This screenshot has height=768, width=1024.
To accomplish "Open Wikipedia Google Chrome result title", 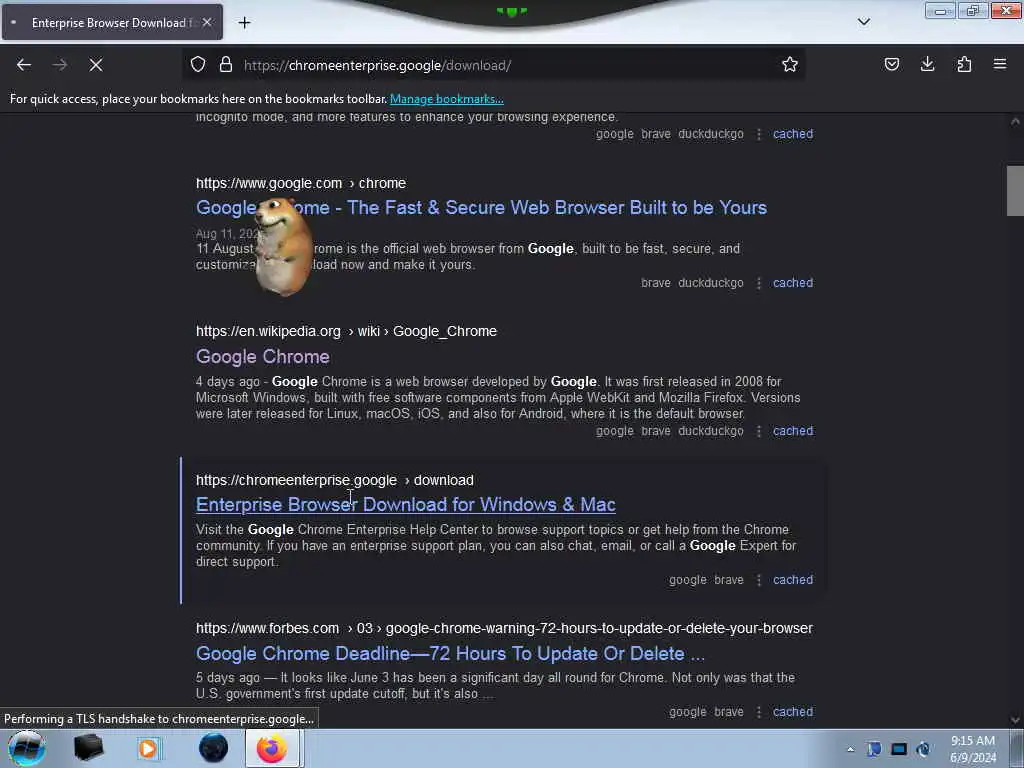I will 263,357.
